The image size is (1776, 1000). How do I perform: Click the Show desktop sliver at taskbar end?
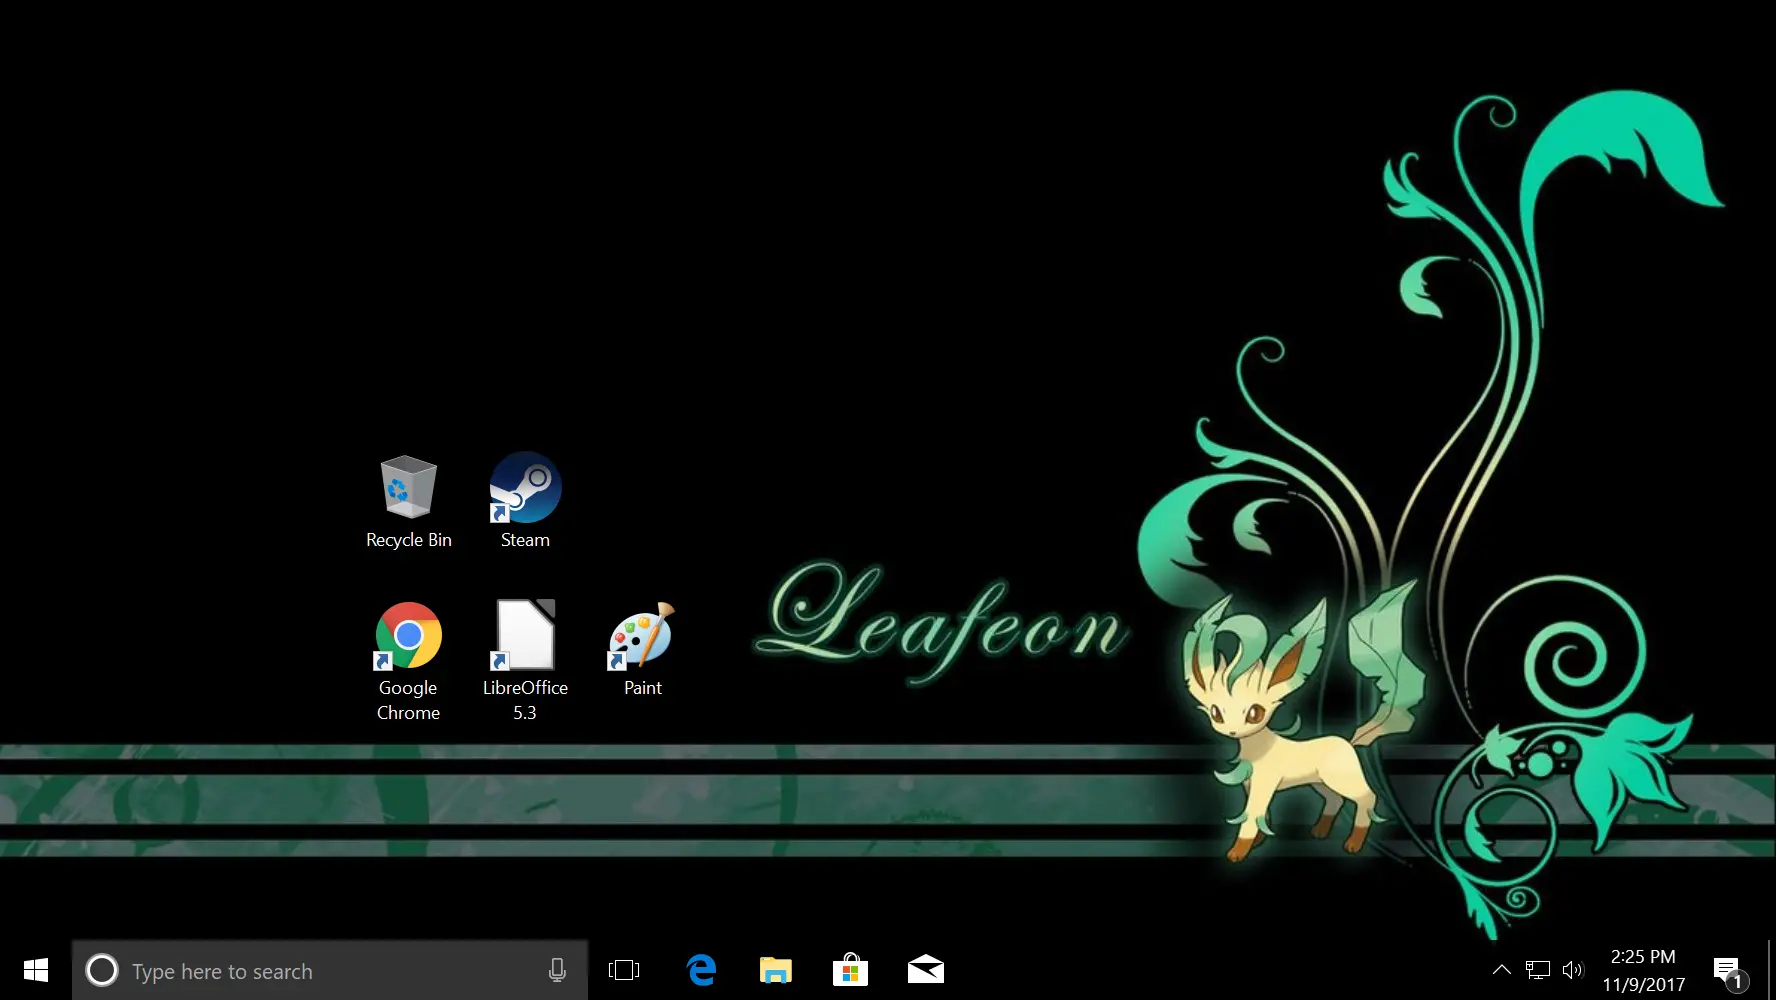tap(1771, 970)
